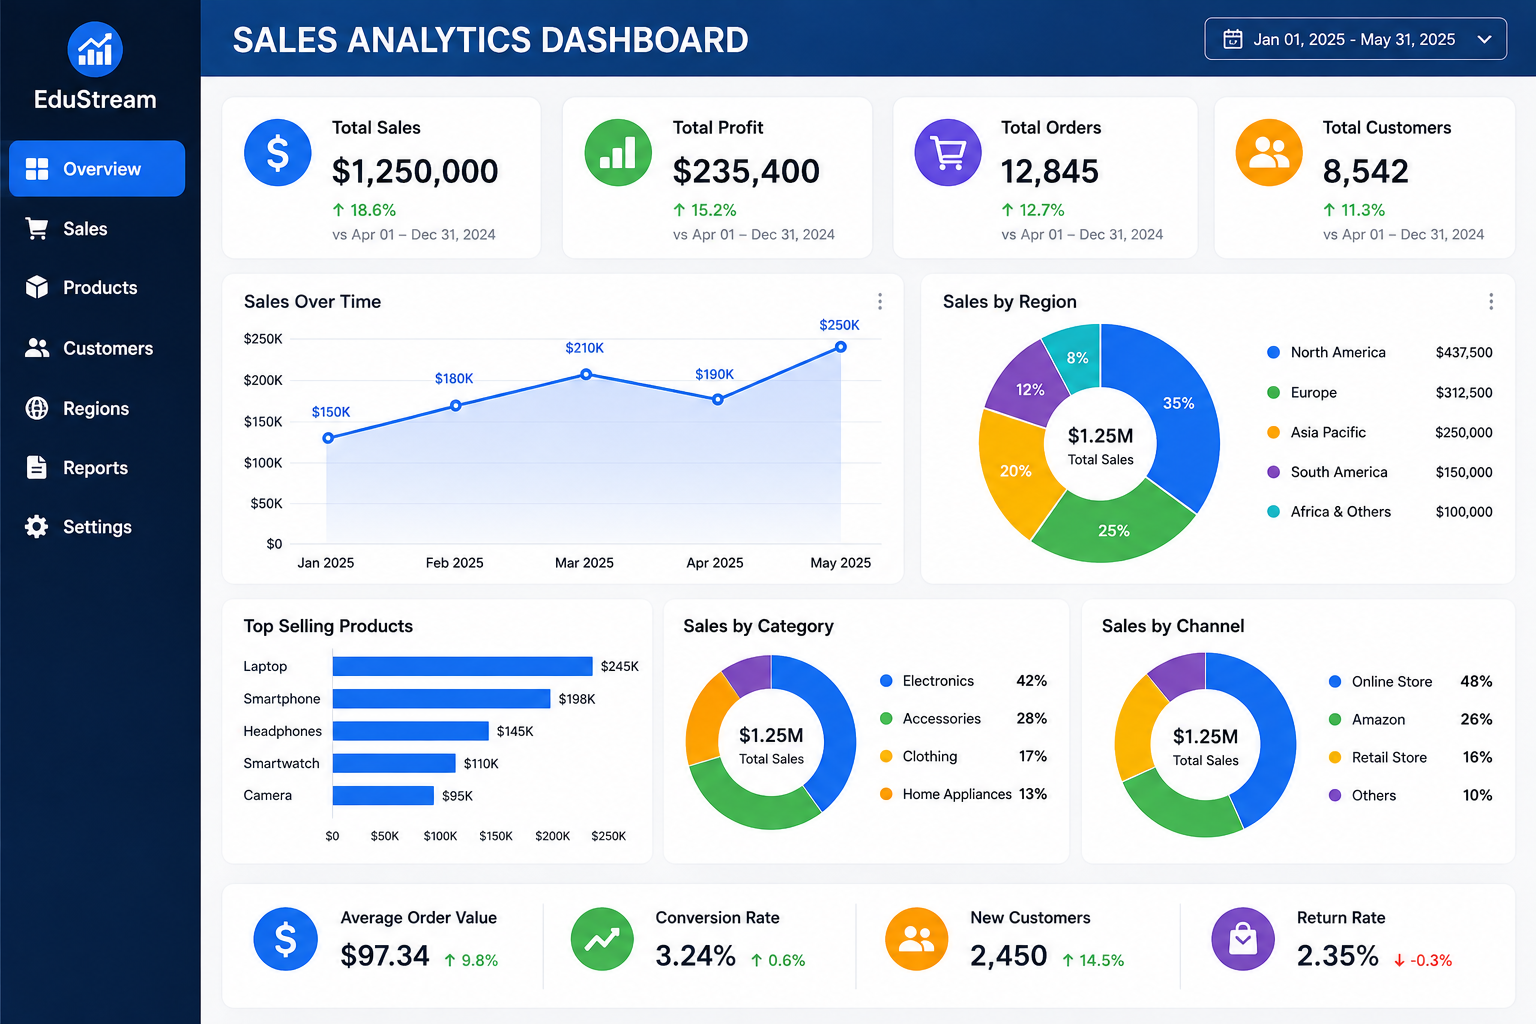The image size is (1536, 1024).
Task: Click the Average Order Value dollar icon
Action: pos(286,939)
